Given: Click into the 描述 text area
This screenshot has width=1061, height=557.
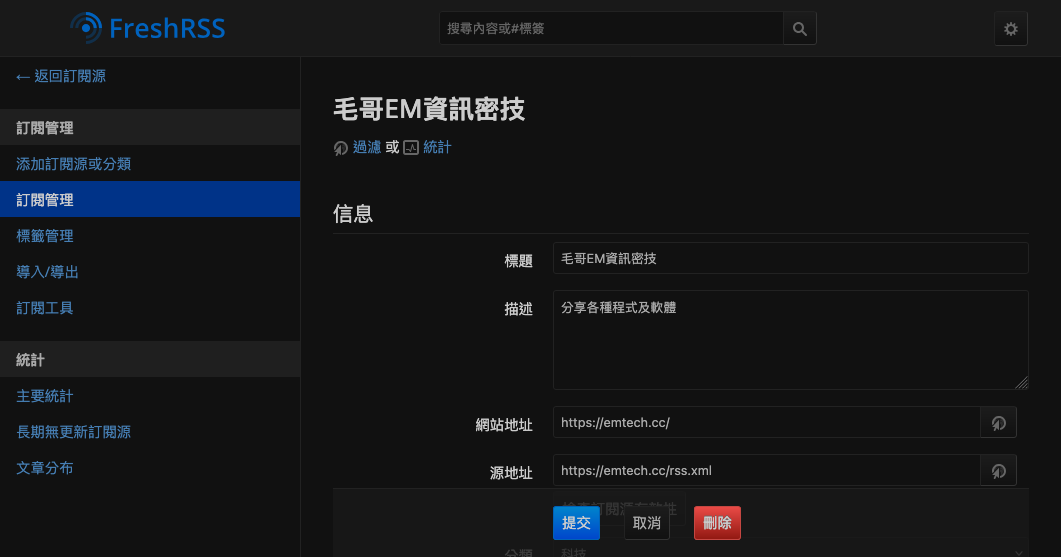Looking at the screenshot, I should [x=790, y=340].
